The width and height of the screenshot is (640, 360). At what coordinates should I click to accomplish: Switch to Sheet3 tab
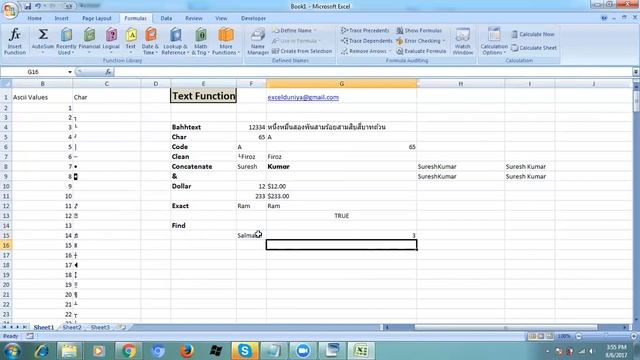100,327
